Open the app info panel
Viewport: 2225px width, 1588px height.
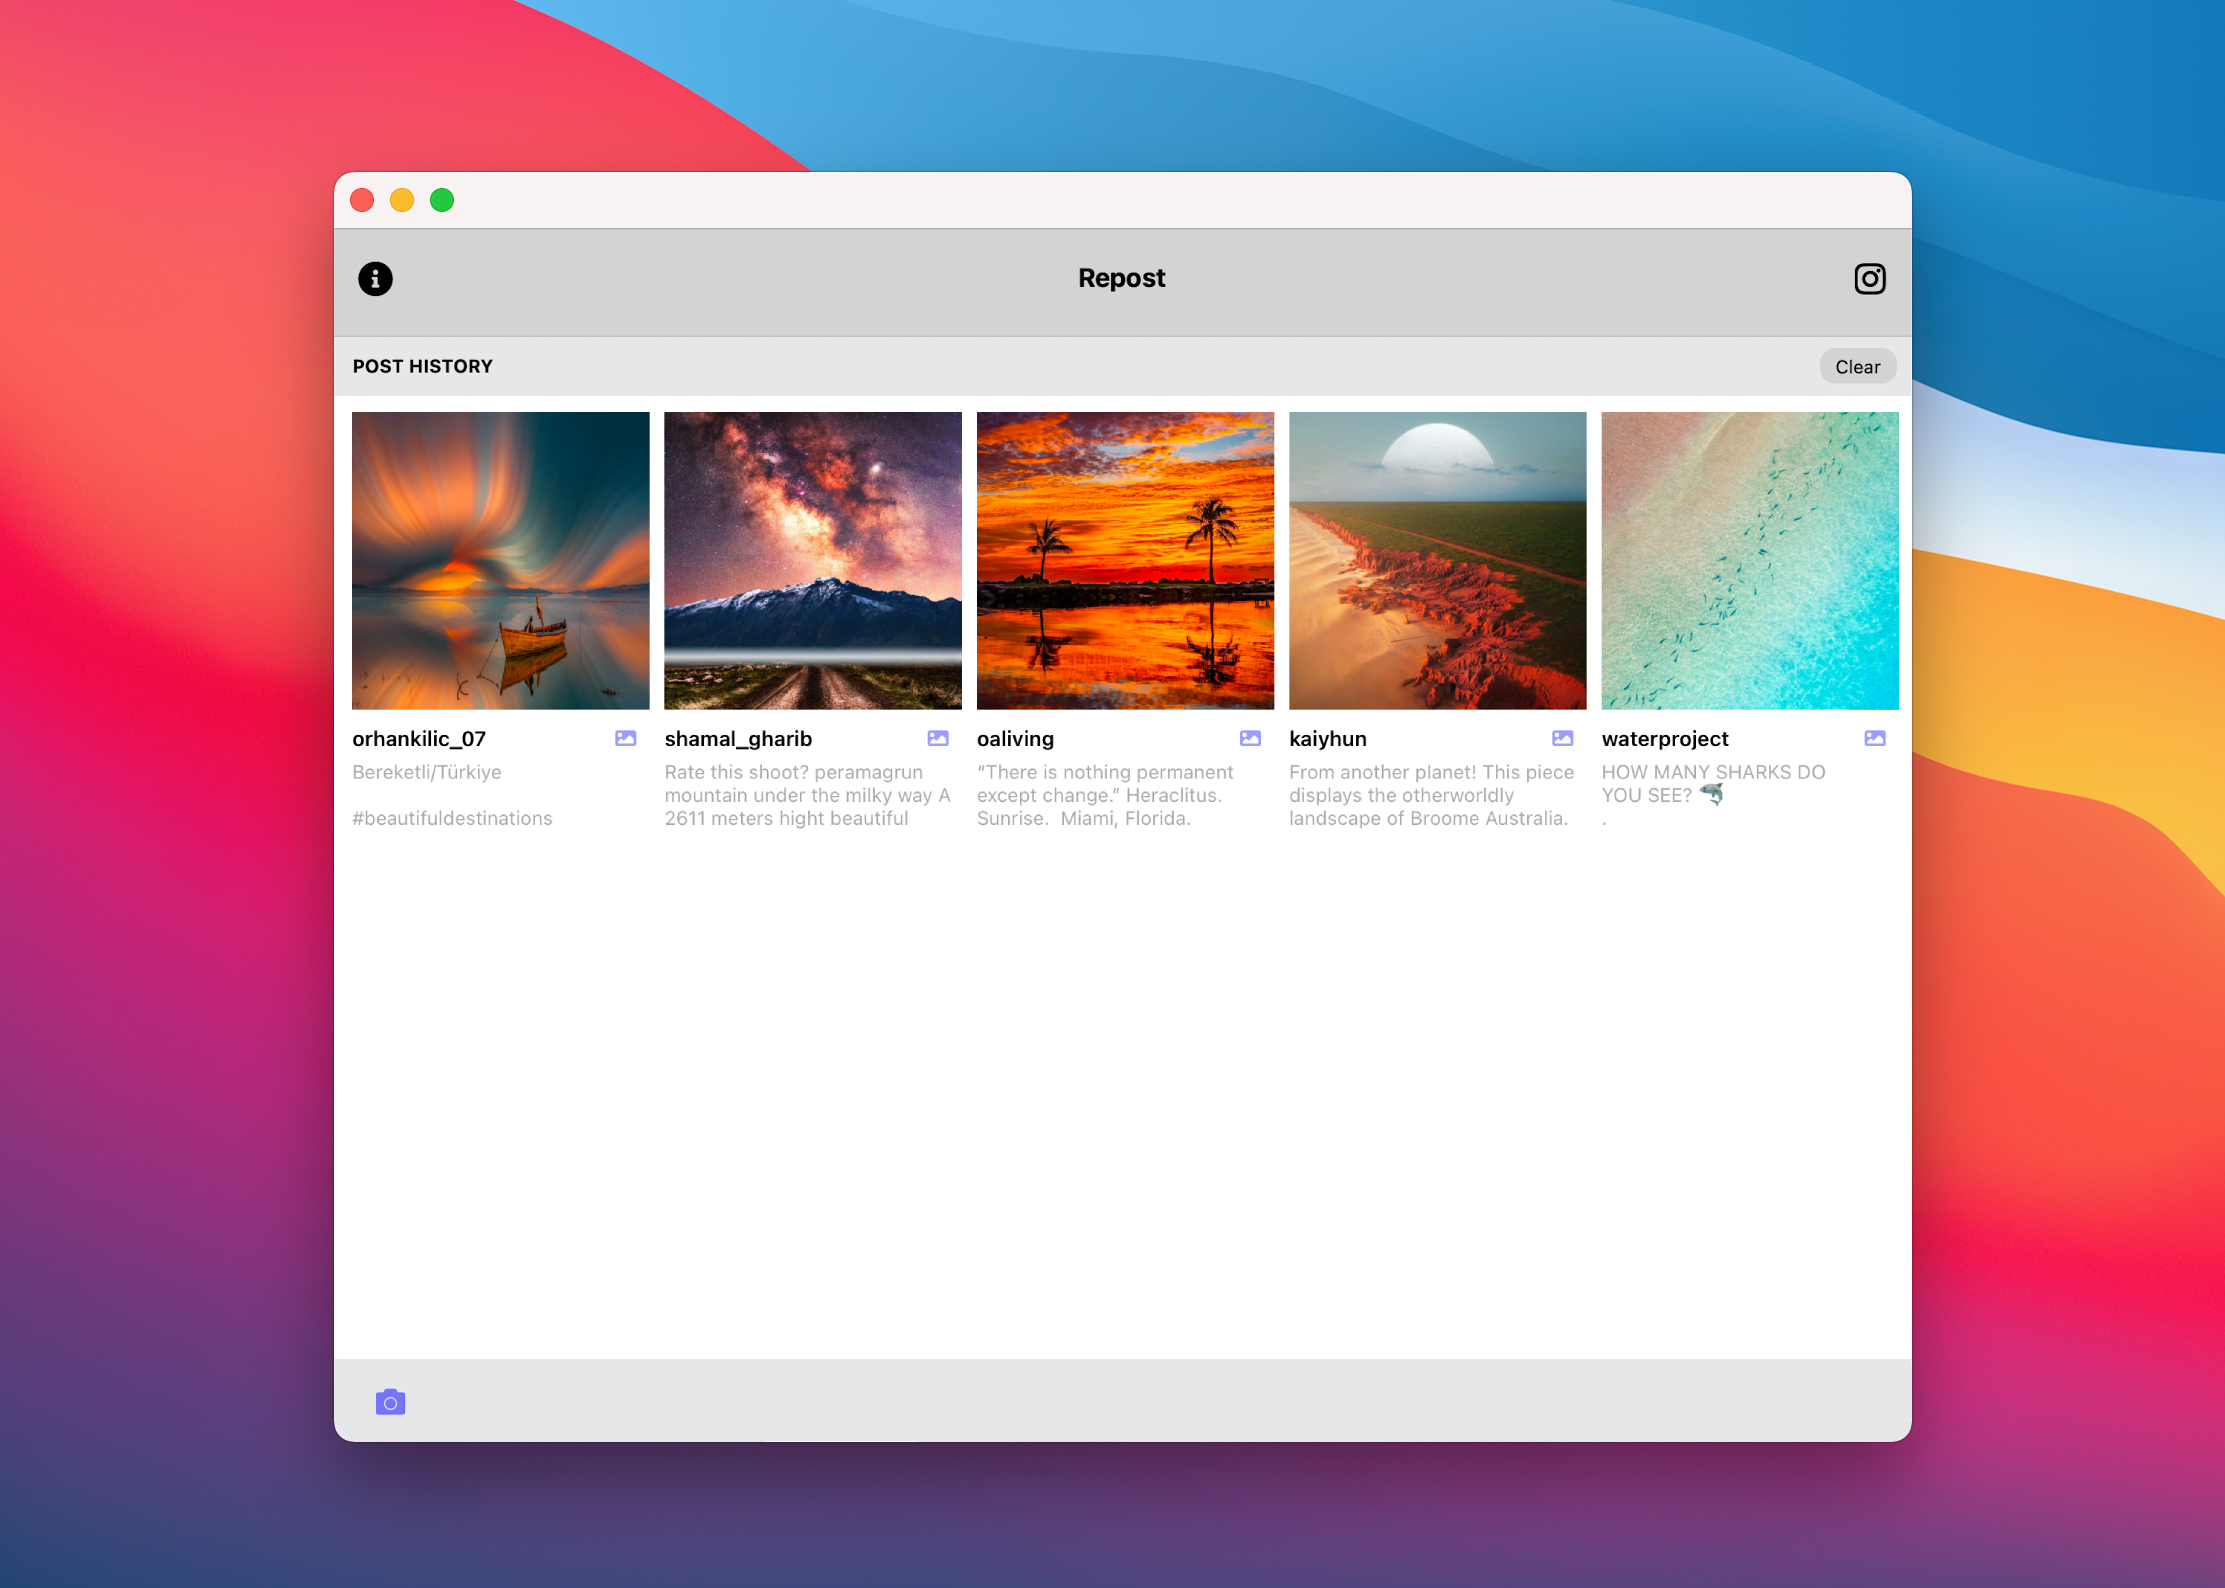point(376,279)
